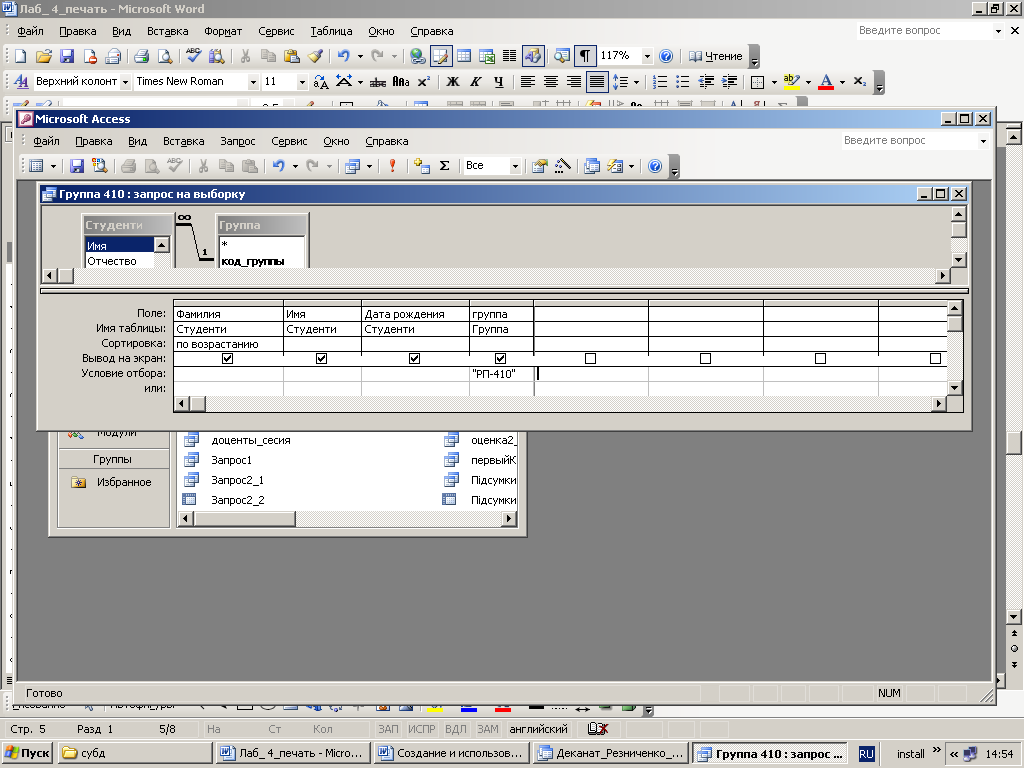Open the Word style dropdown Верхний колонт

pyautogui.click(x=125, y=82)
